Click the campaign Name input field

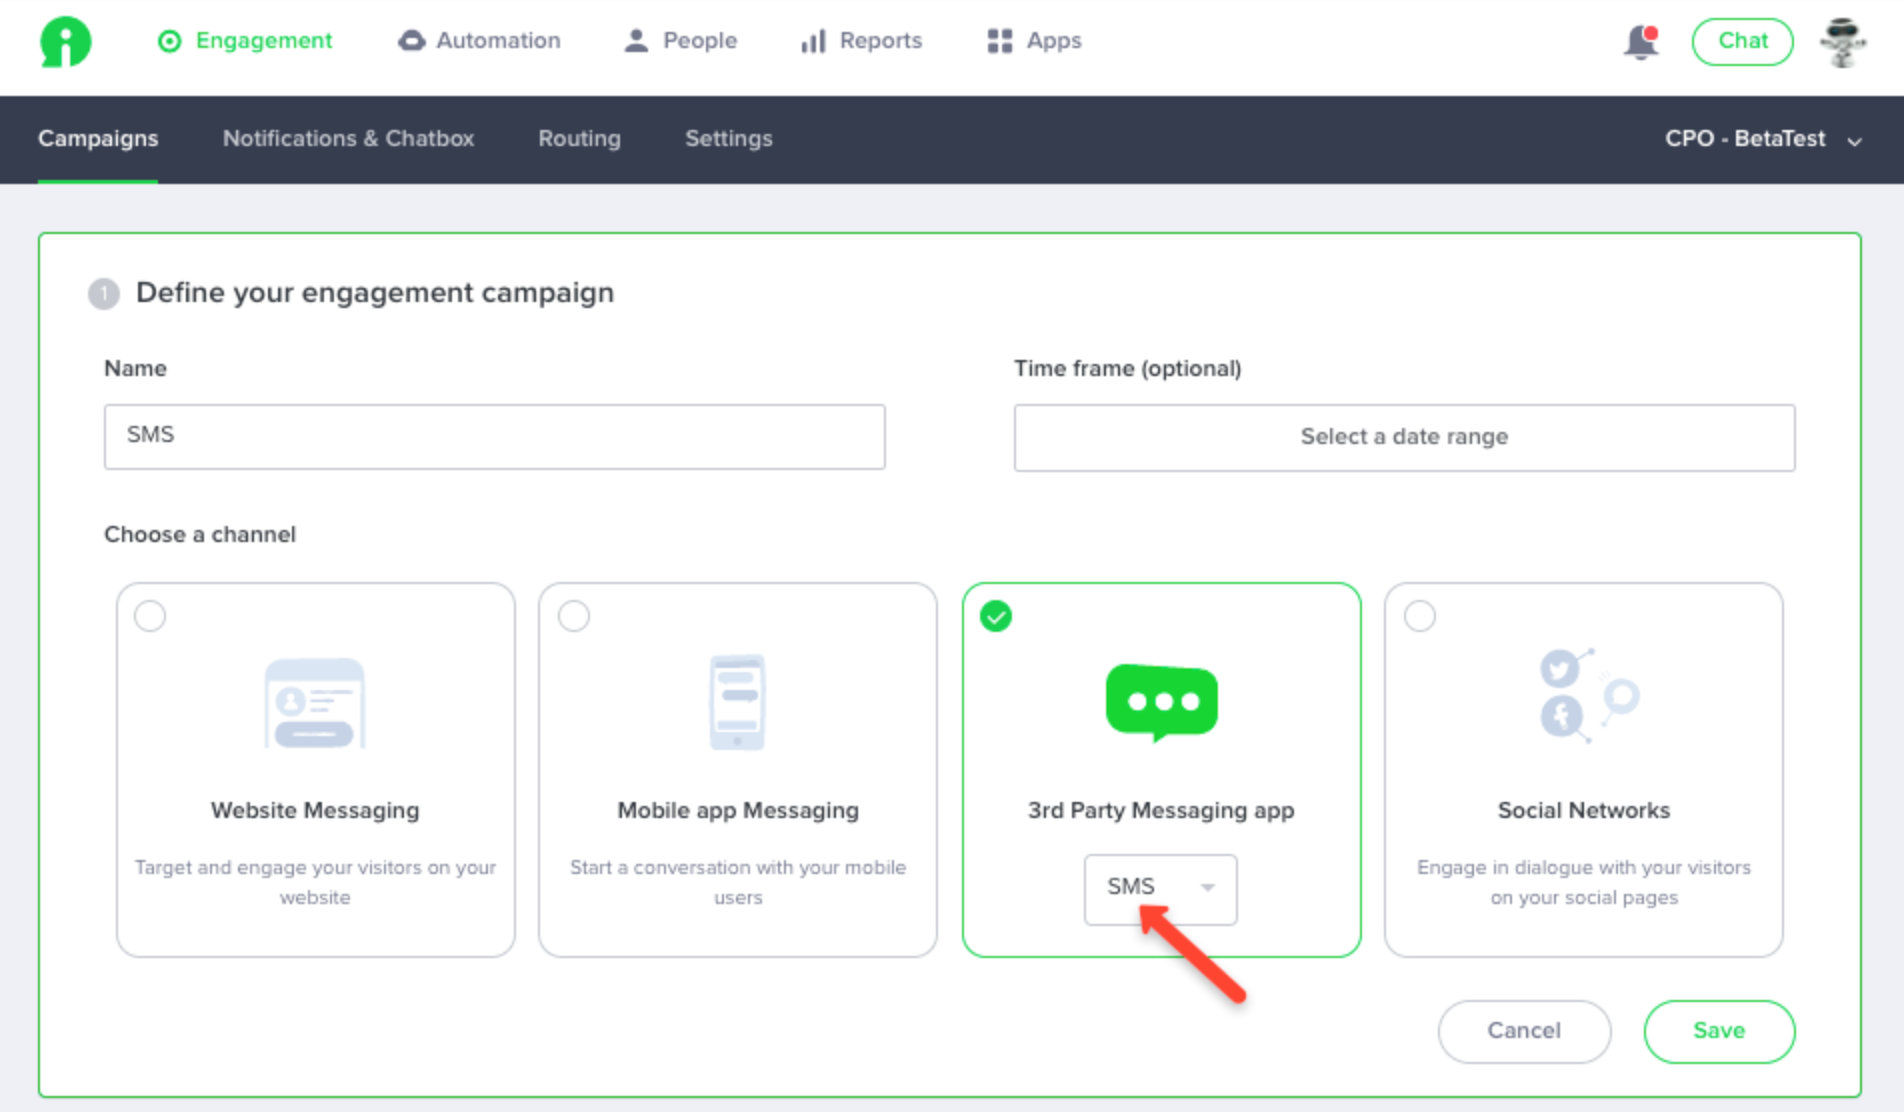click(494, 436)
